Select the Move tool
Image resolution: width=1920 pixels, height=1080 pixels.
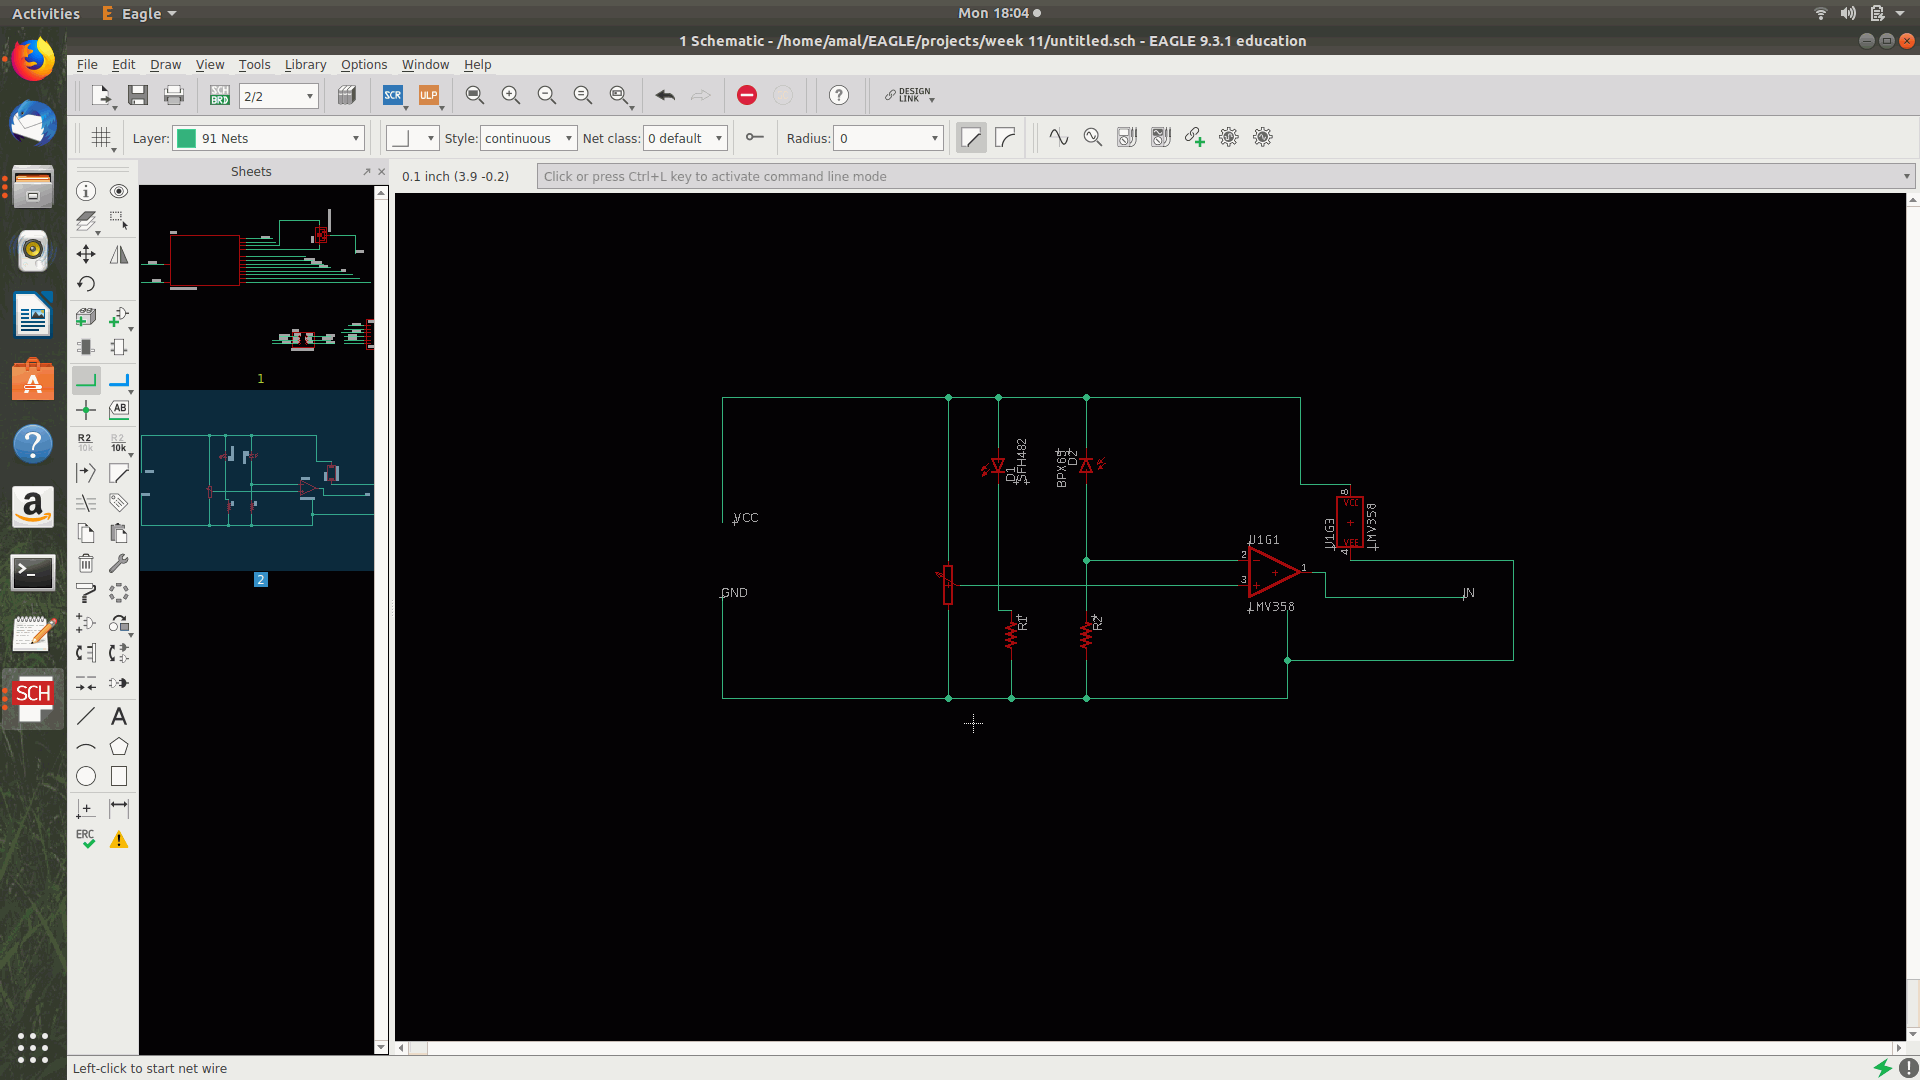86,254
